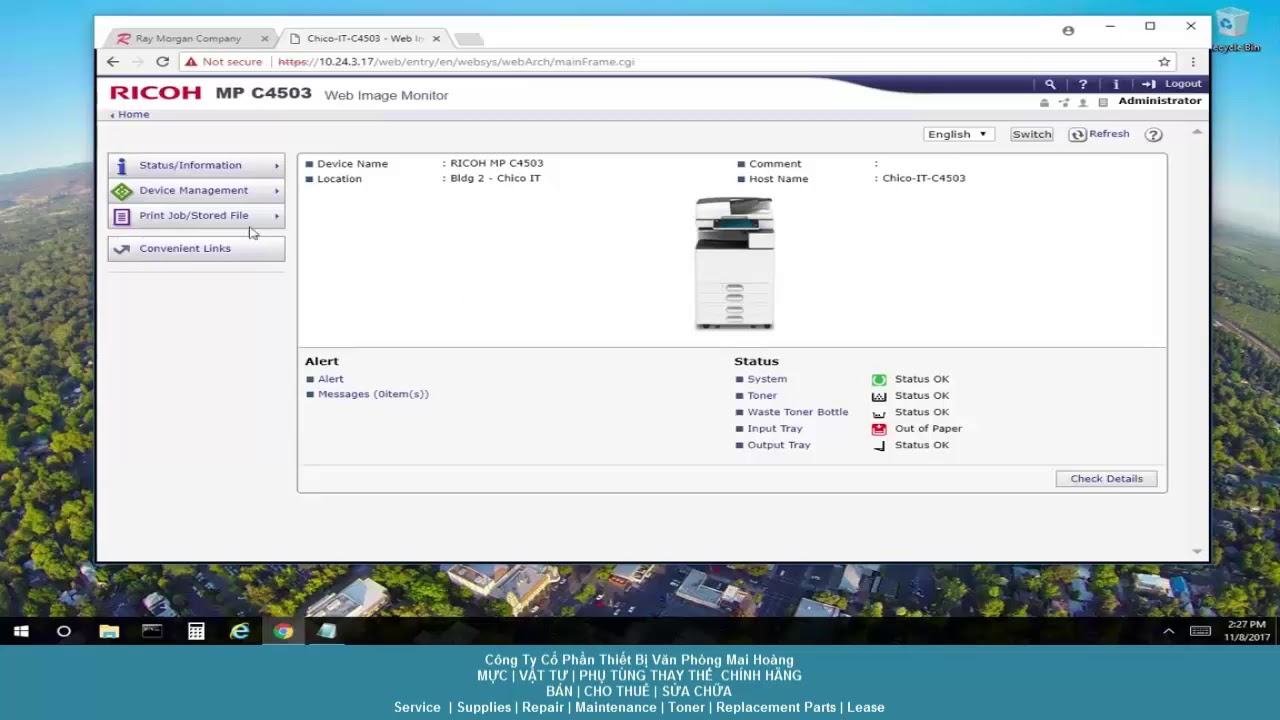Click the Convenient Links arrow icon

coord(122,249)
